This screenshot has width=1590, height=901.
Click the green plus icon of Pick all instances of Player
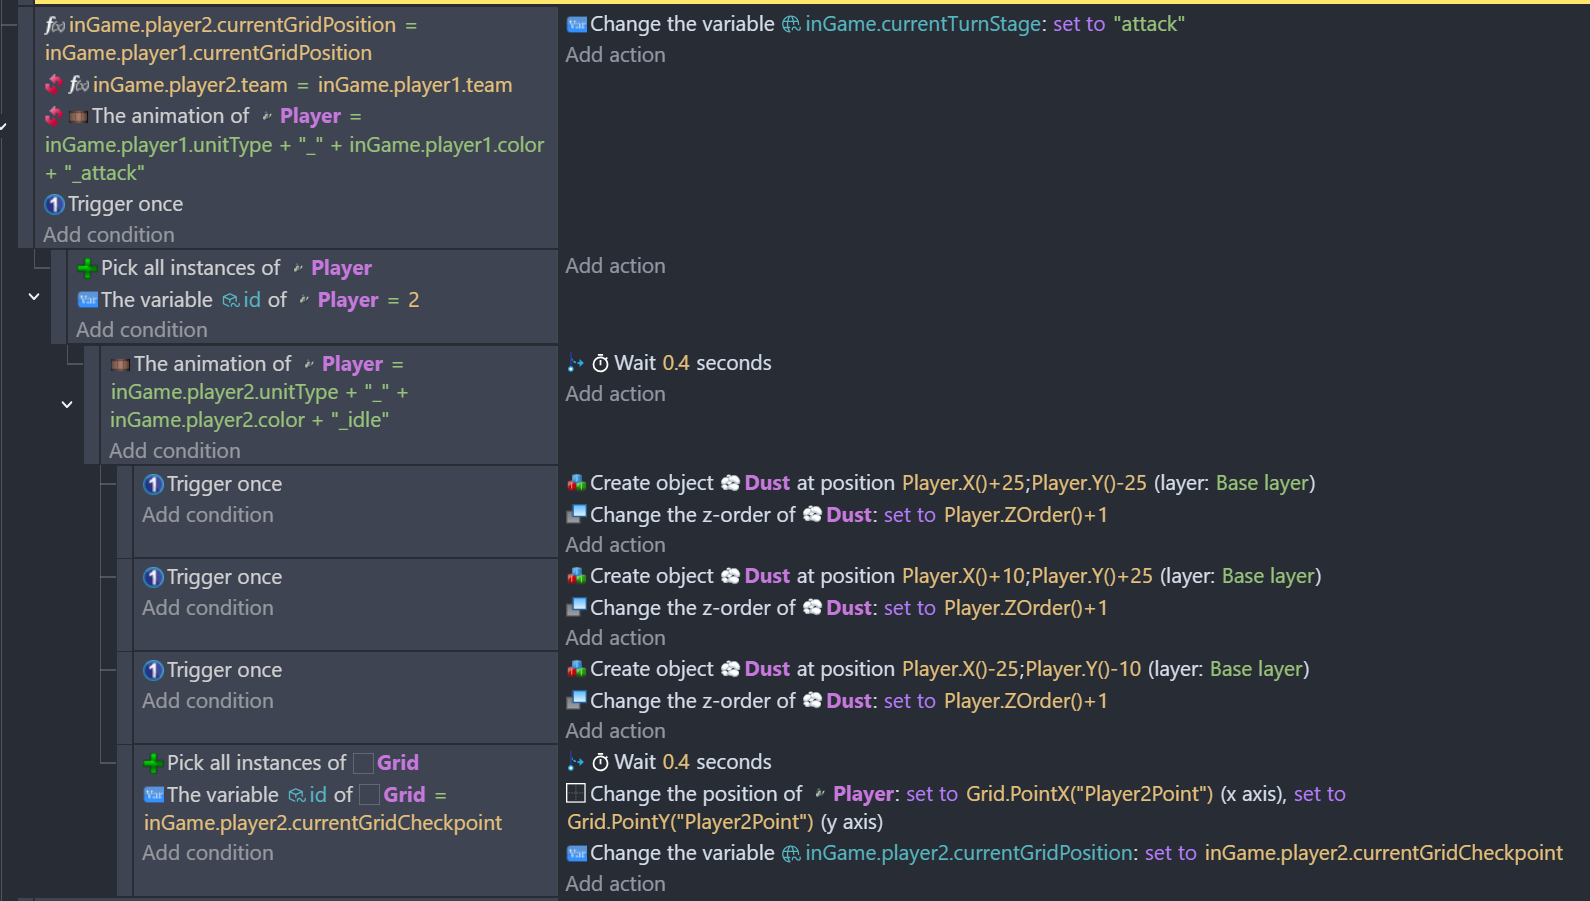[87, 268]
